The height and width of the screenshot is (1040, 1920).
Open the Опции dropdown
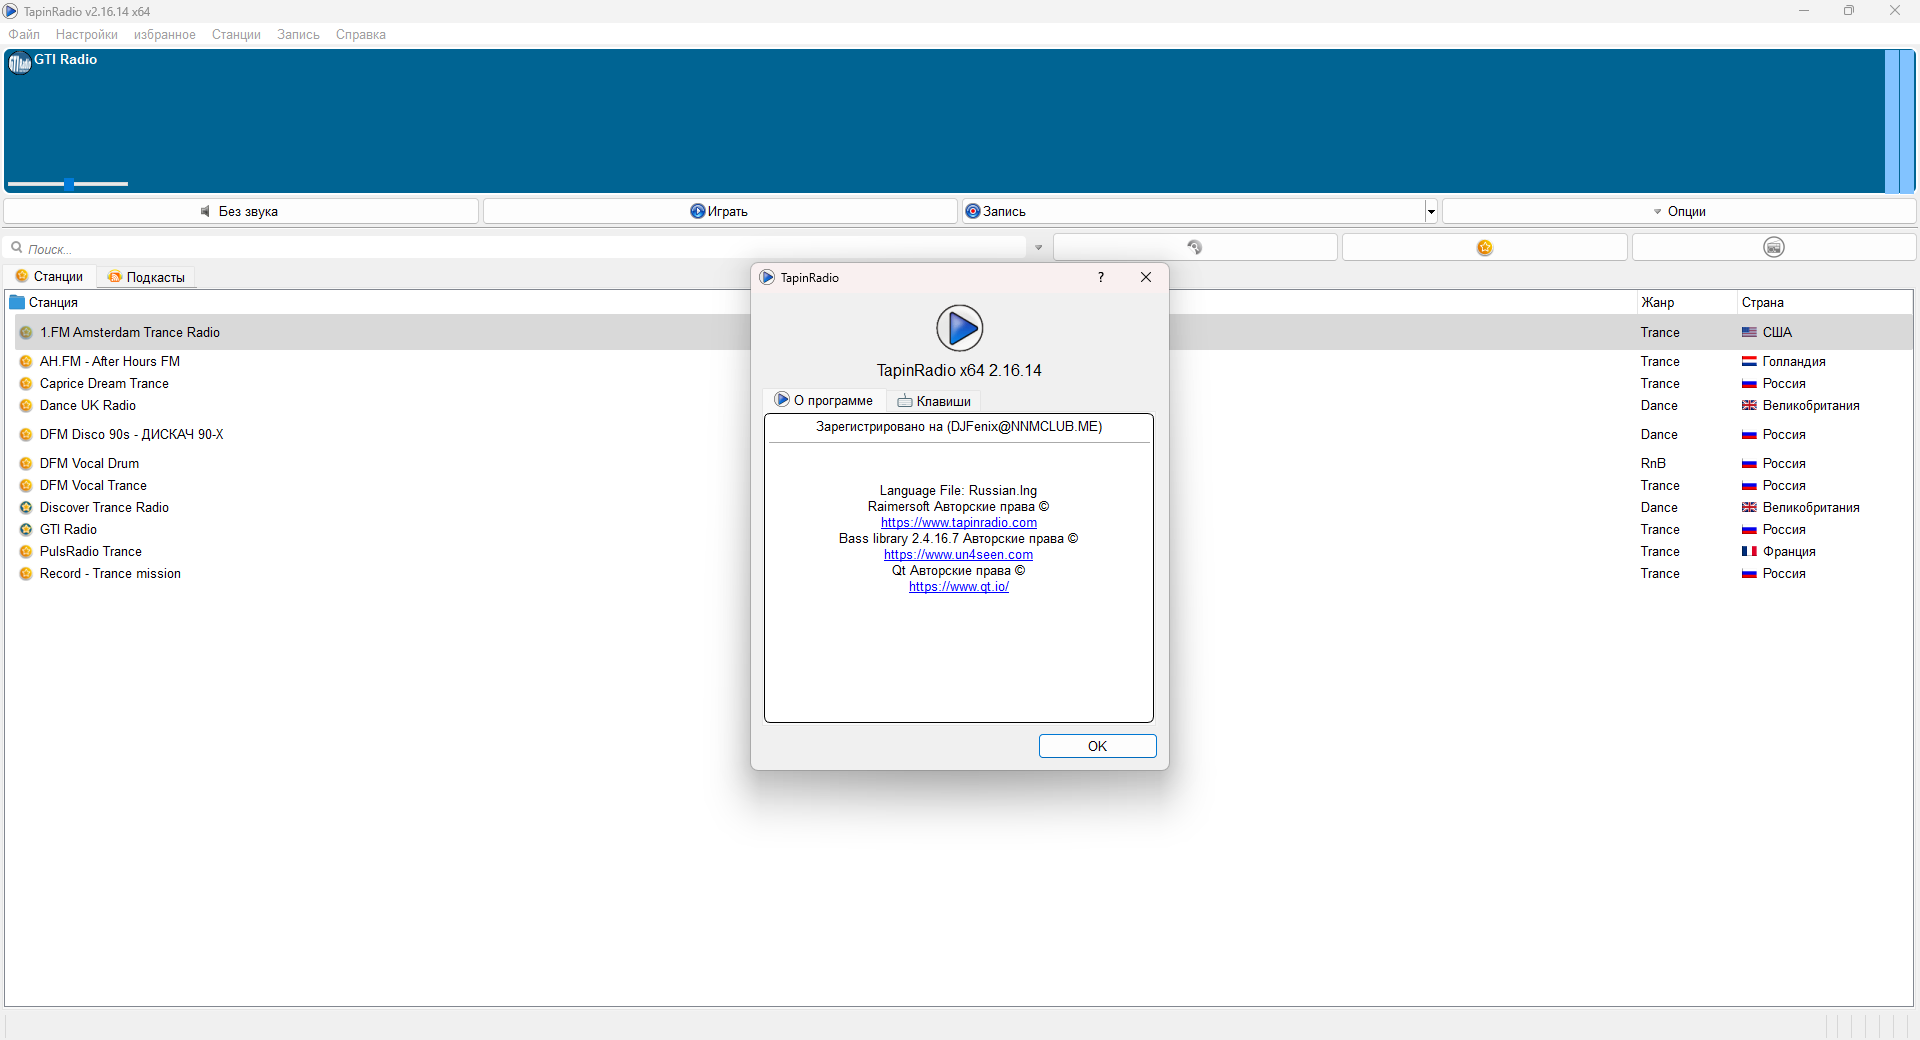[x=1679, y=211]
